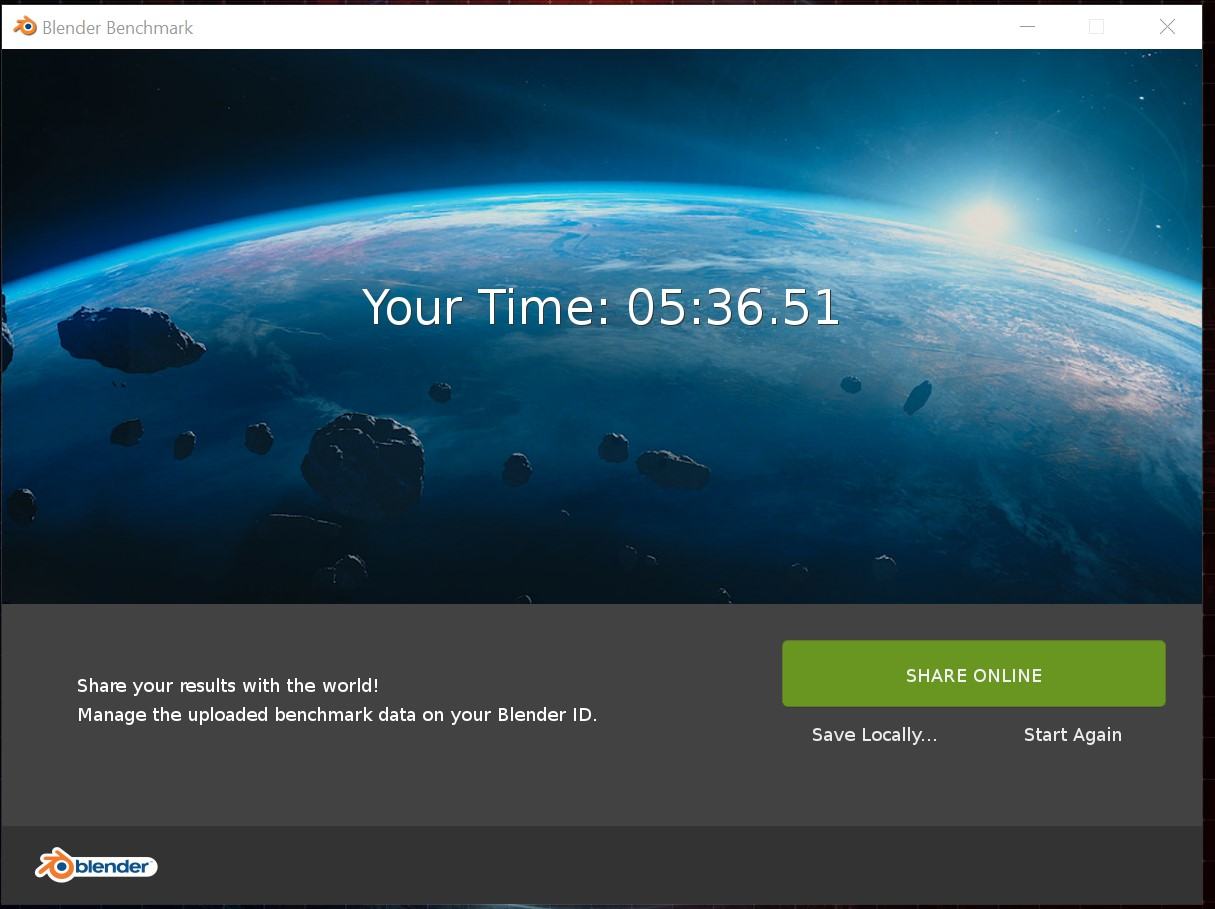Viewport: 1215px width, 909px height.
Task: Click the disabled maximize button
Action: 1096,27
